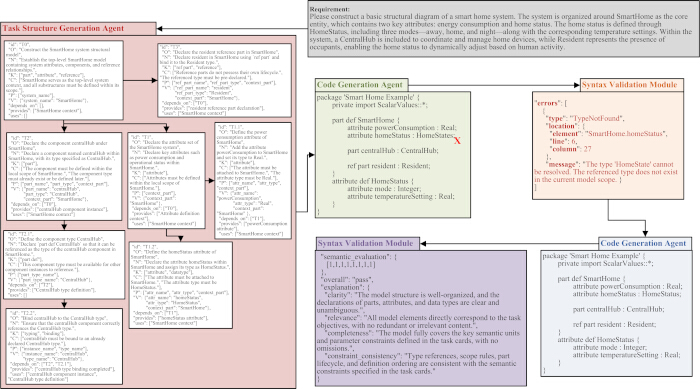Click "part def SmartHome {" in blue box
The height and width of the screenshot is (389, 700).
pyautogui.click(x=592, y=279)
